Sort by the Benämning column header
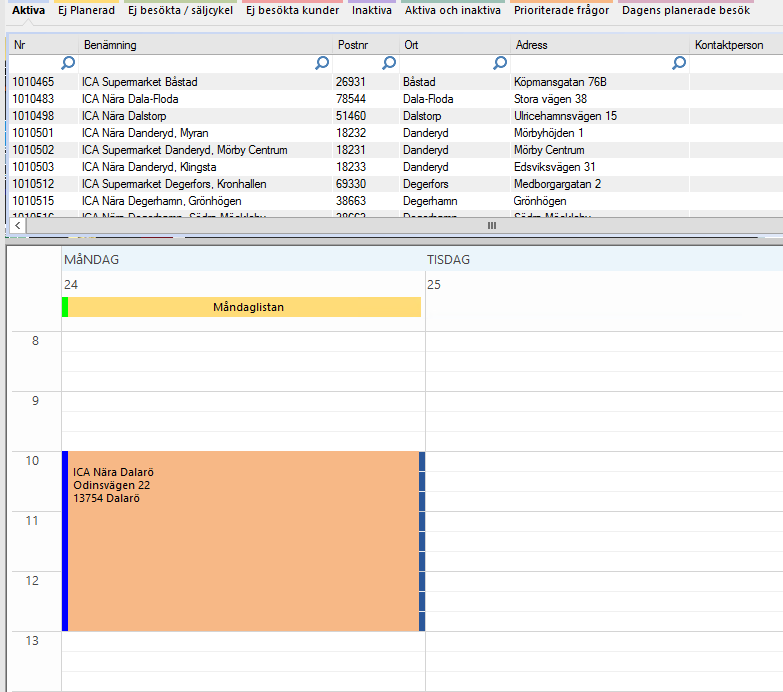783x692 pixels. tap(205, 45)
